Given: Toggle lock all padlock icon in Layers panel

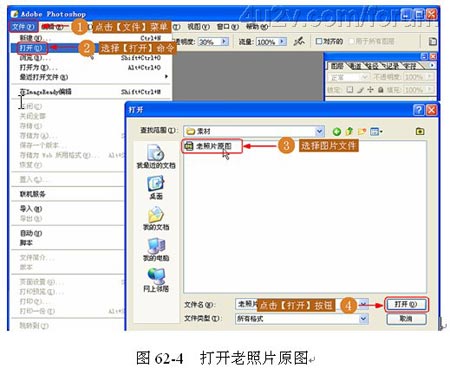Looking at the screenshot, I should (x=380, y=90).
